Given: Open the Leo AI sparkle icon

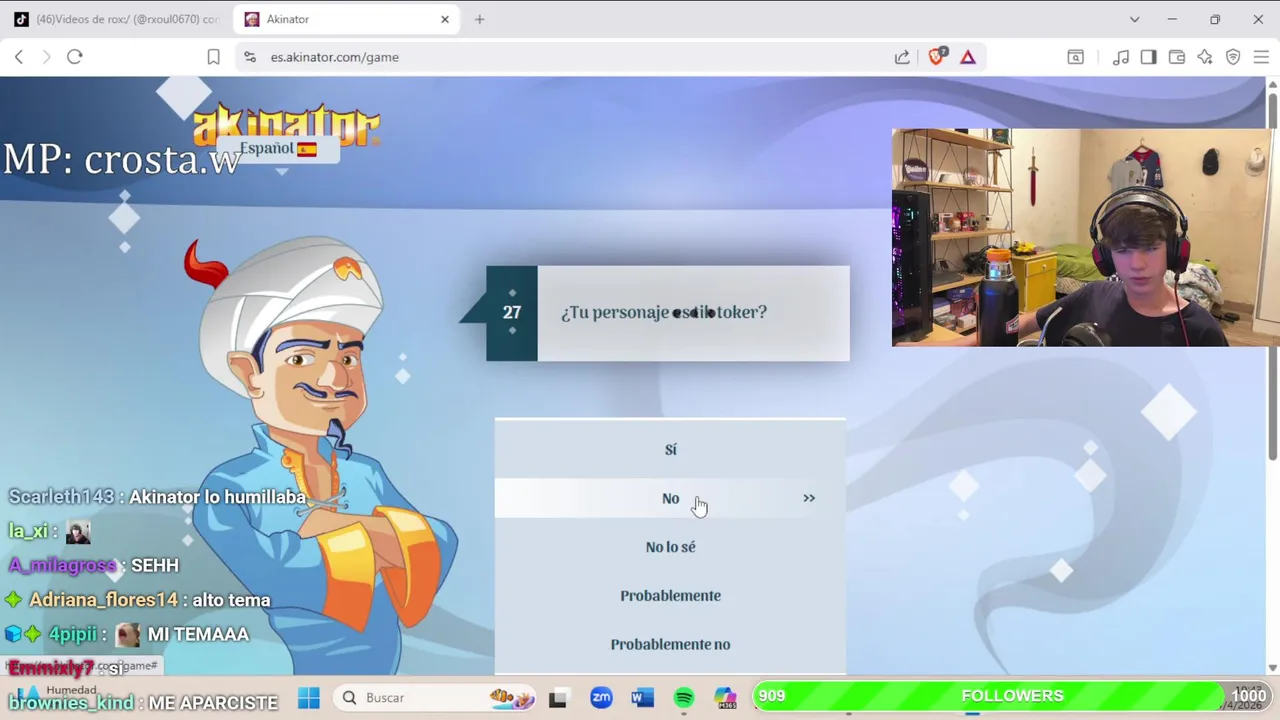Looking at the screenshot, I should pyautogui.click(x=1205, y=57).
